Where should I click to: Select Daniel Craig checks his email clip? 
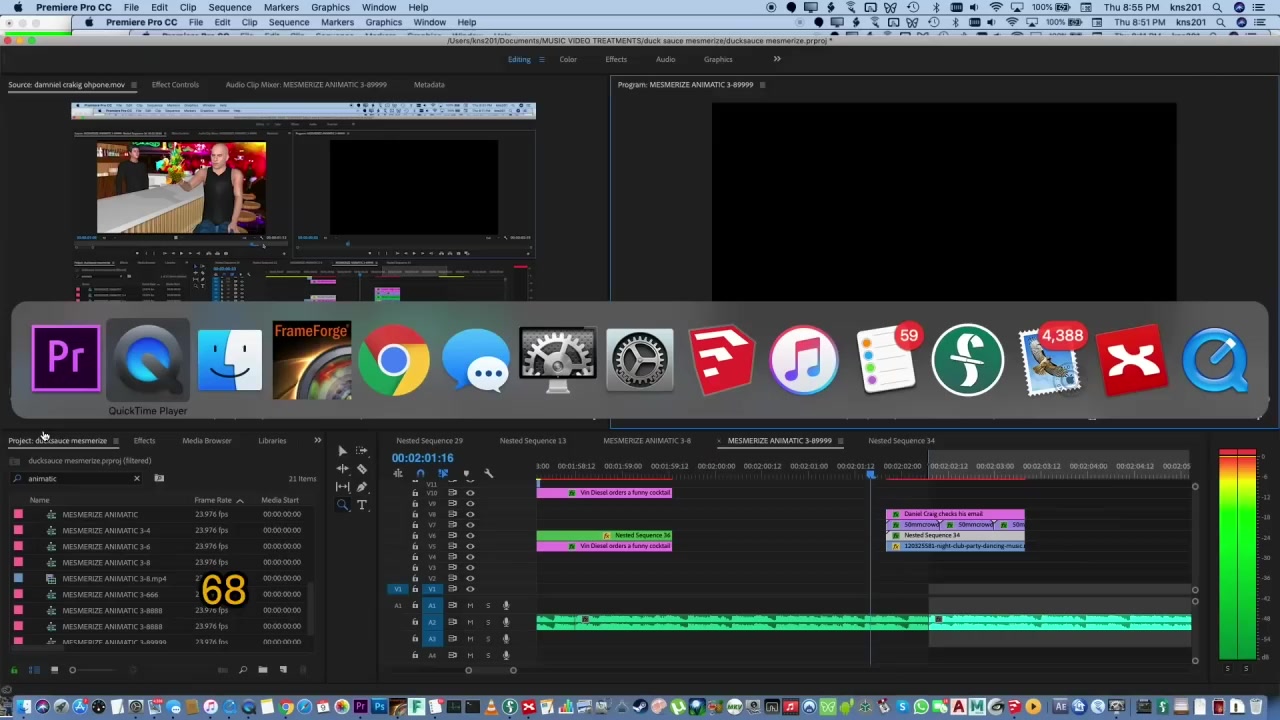(955, 514)
